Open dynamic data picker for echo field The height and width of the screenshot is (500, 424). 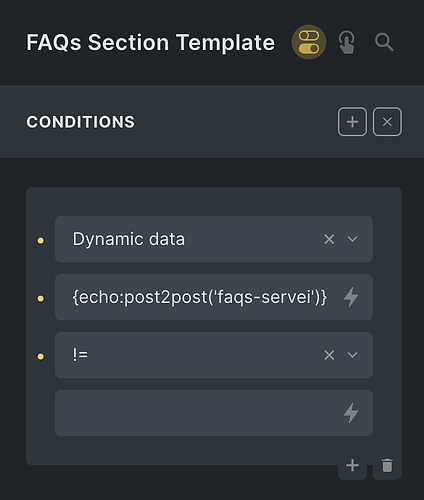[351, 297]
